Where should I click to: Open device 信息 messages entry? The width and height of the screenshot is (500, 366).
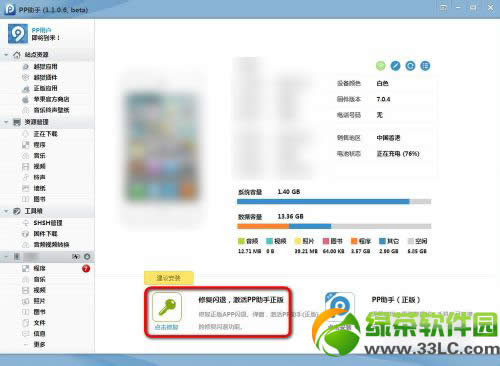tap(39, 334)
